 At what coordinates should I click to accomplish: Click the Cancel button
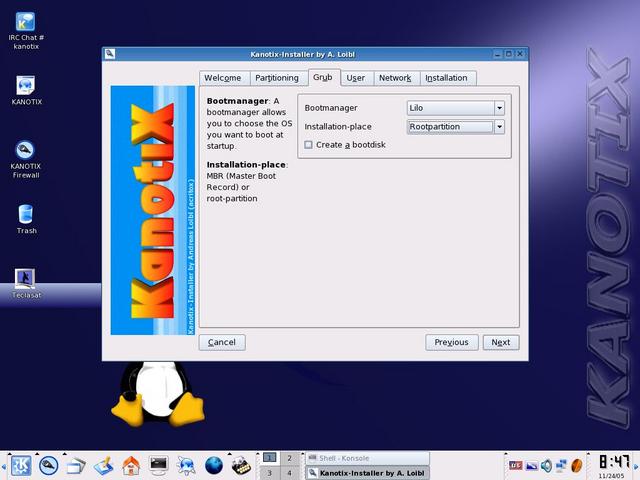click(x=222, y=342)
